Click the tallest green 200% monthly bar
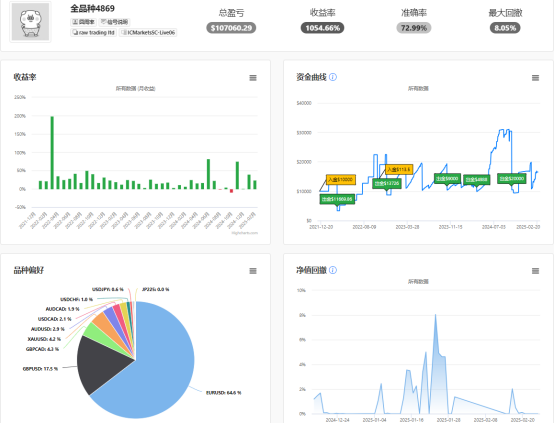 coord(52,153)
